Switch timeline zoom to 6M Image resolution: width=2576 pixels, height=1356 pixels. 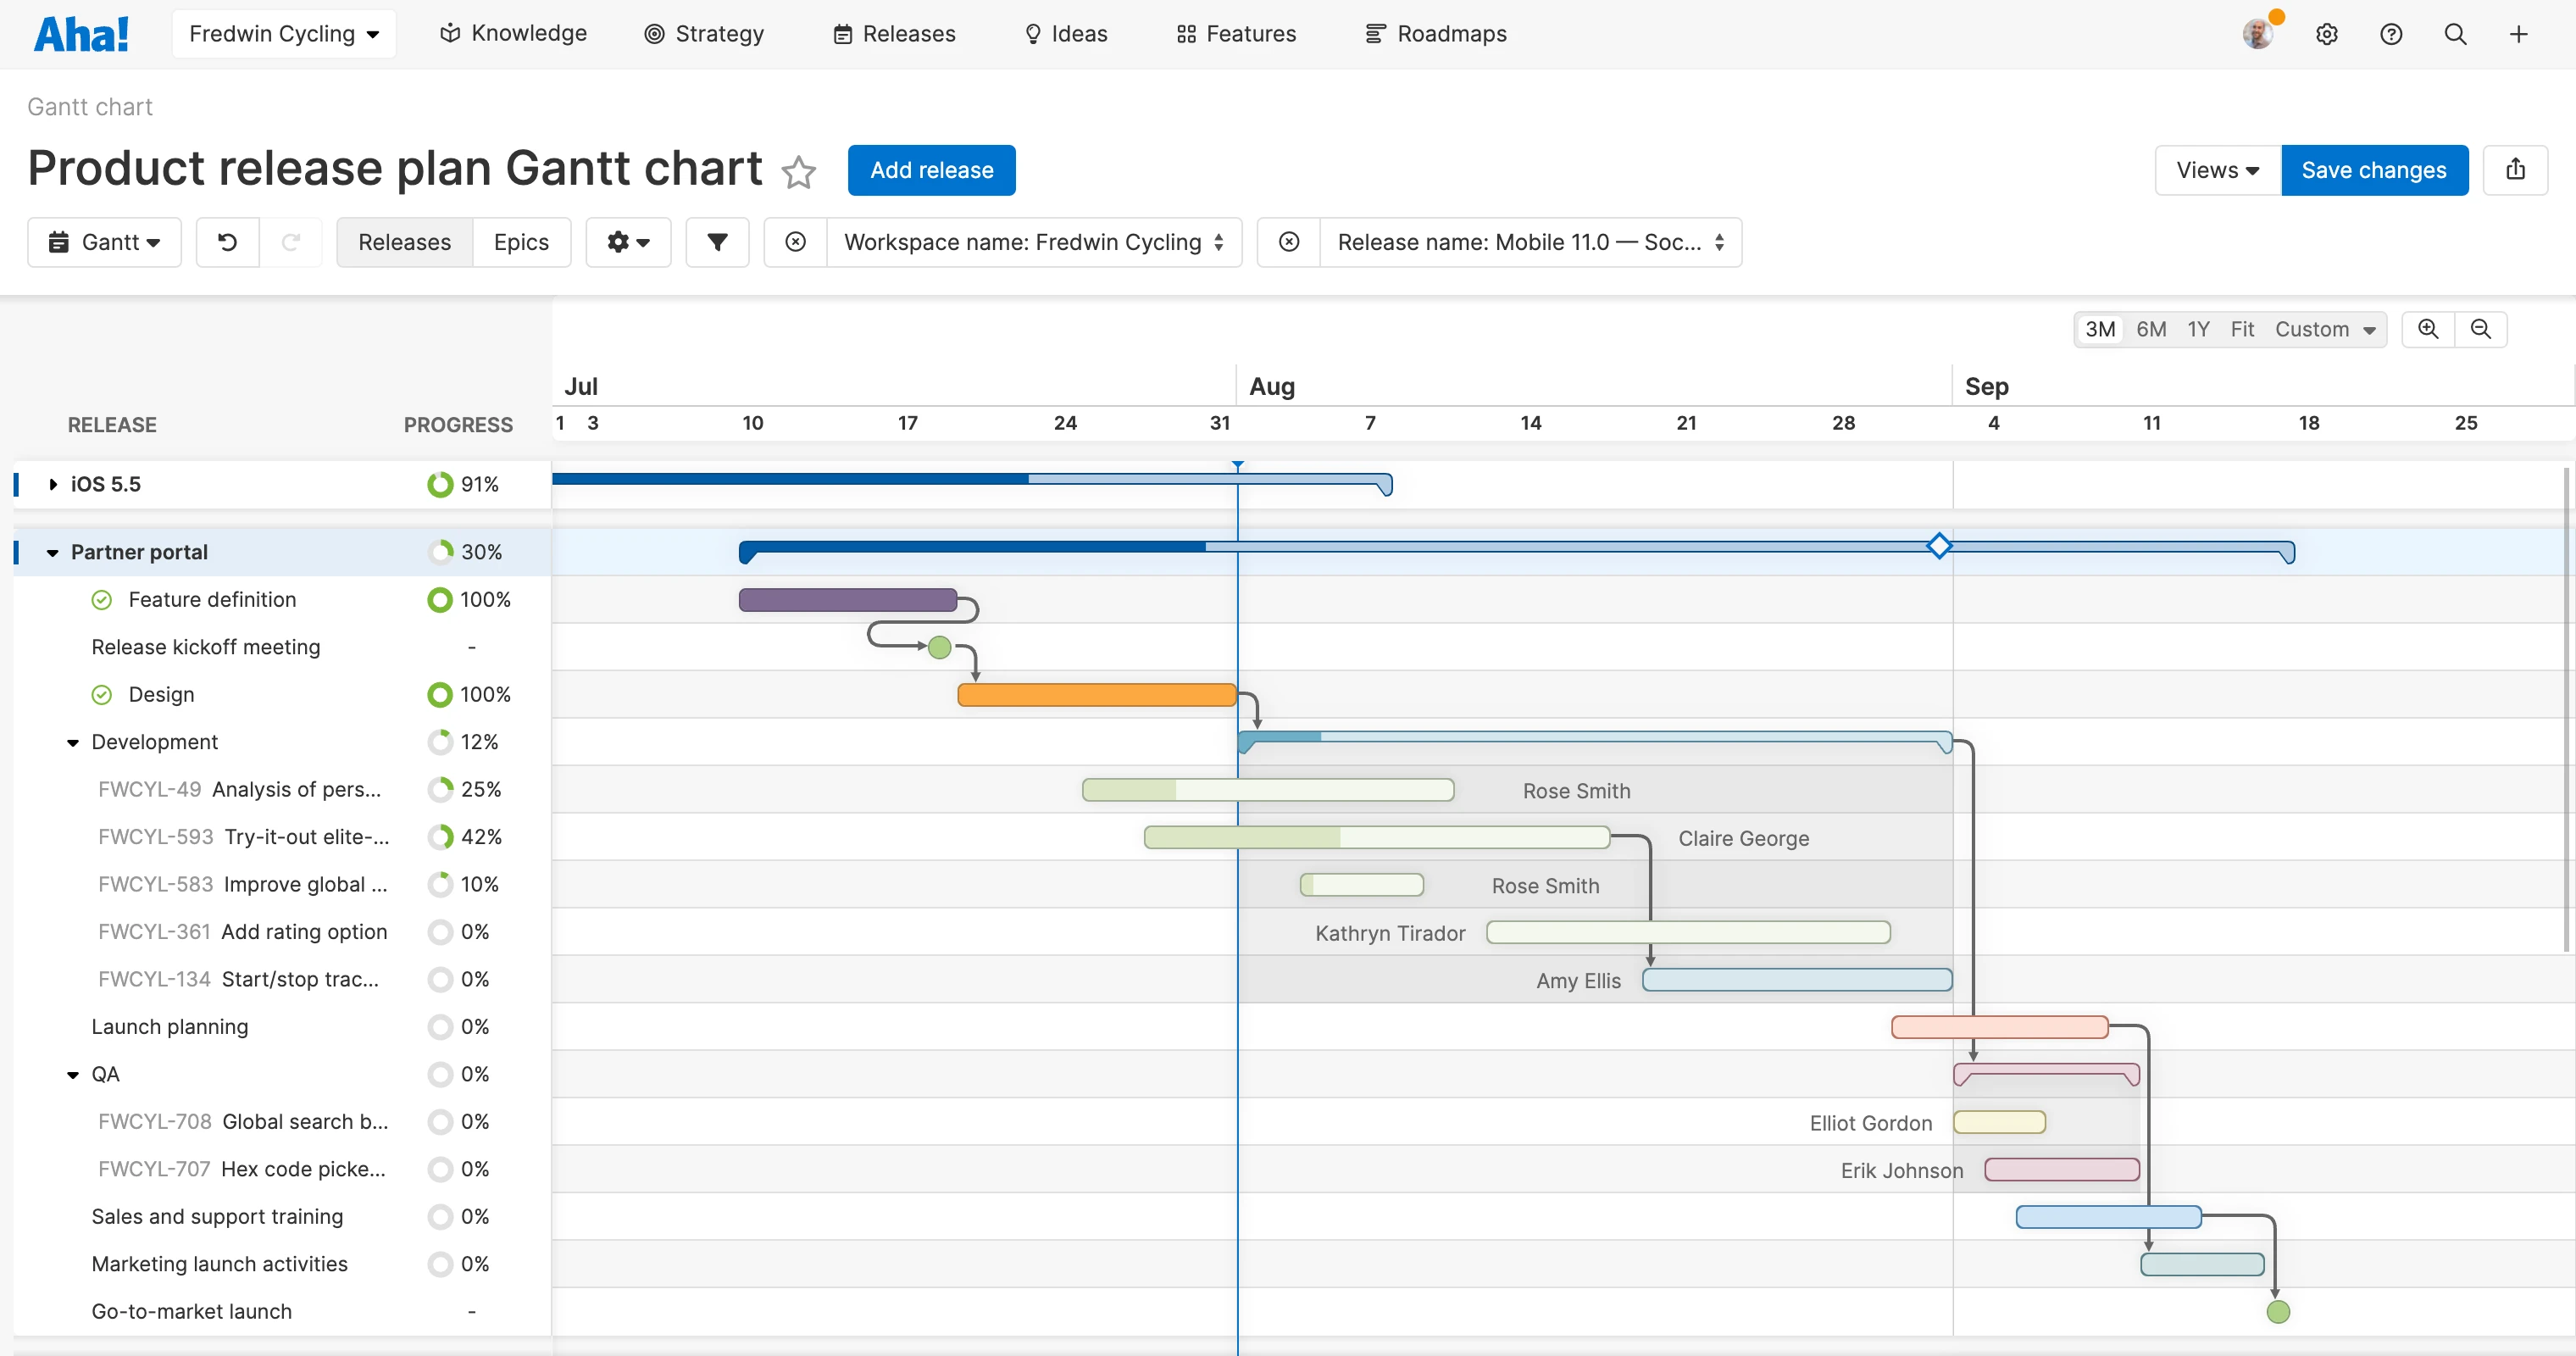pyautogui.click(x=2152, y=329)
